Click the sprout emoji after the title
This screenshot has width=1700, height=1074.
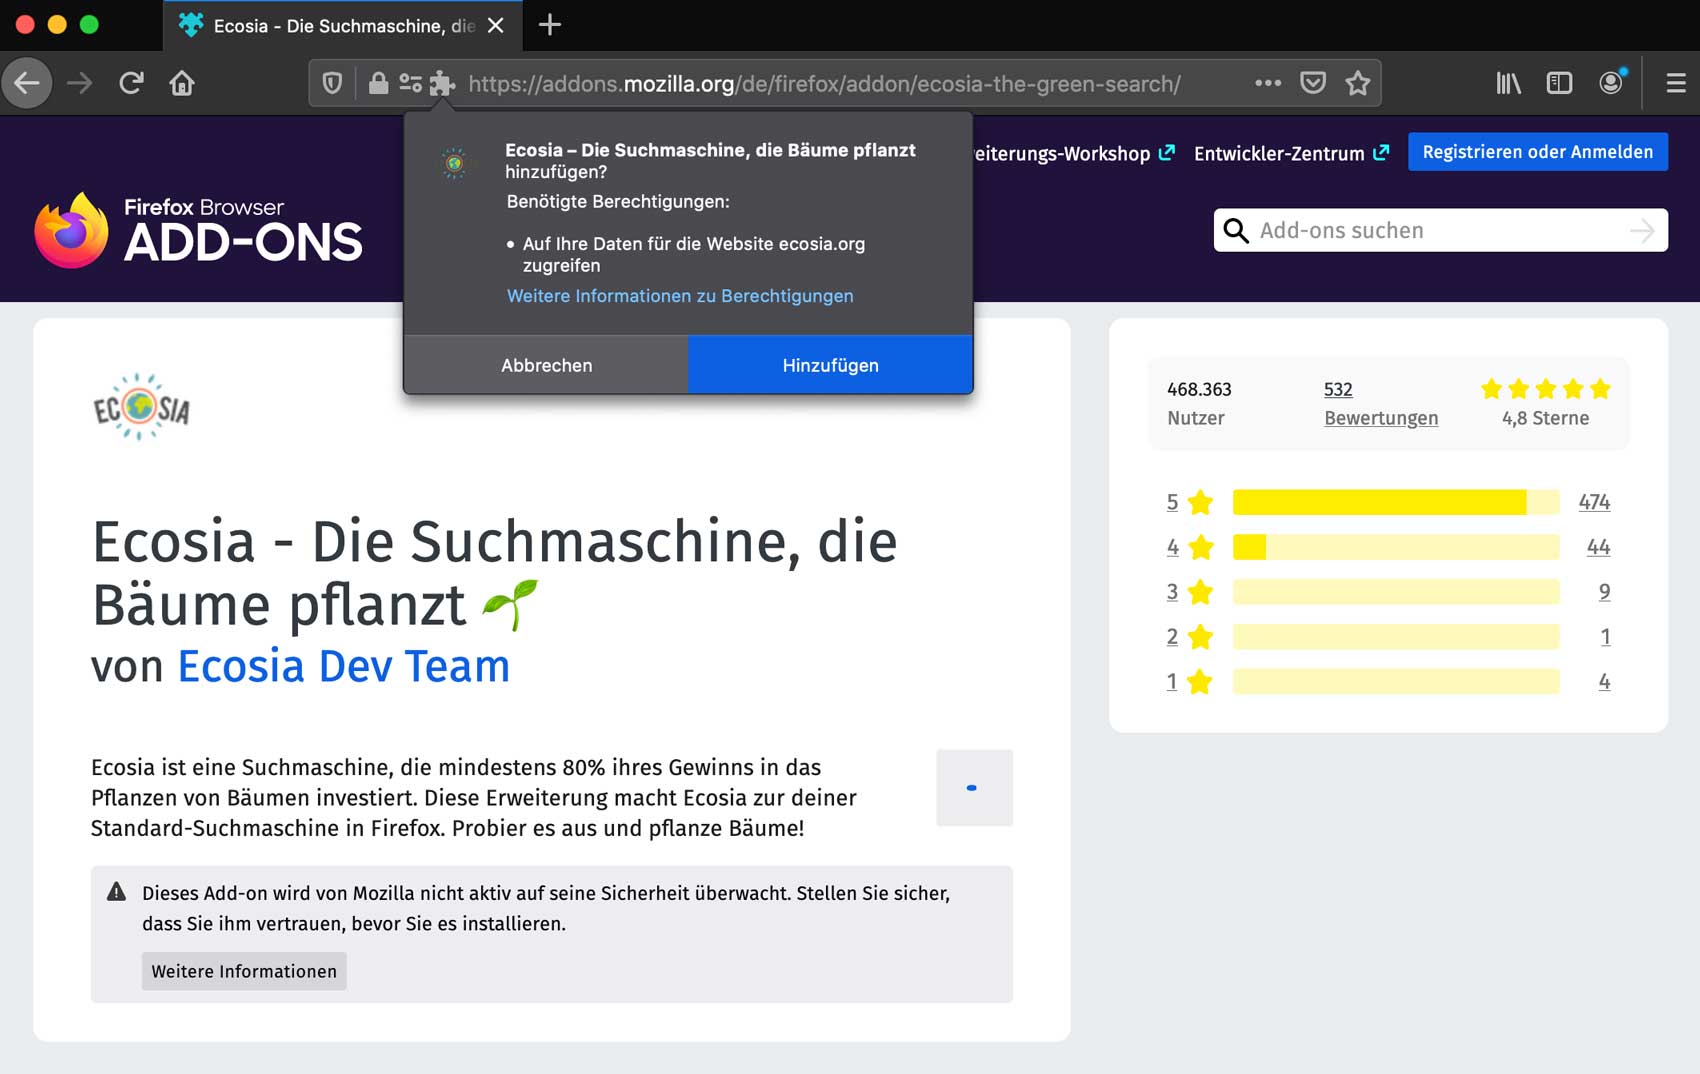[510, 604]
